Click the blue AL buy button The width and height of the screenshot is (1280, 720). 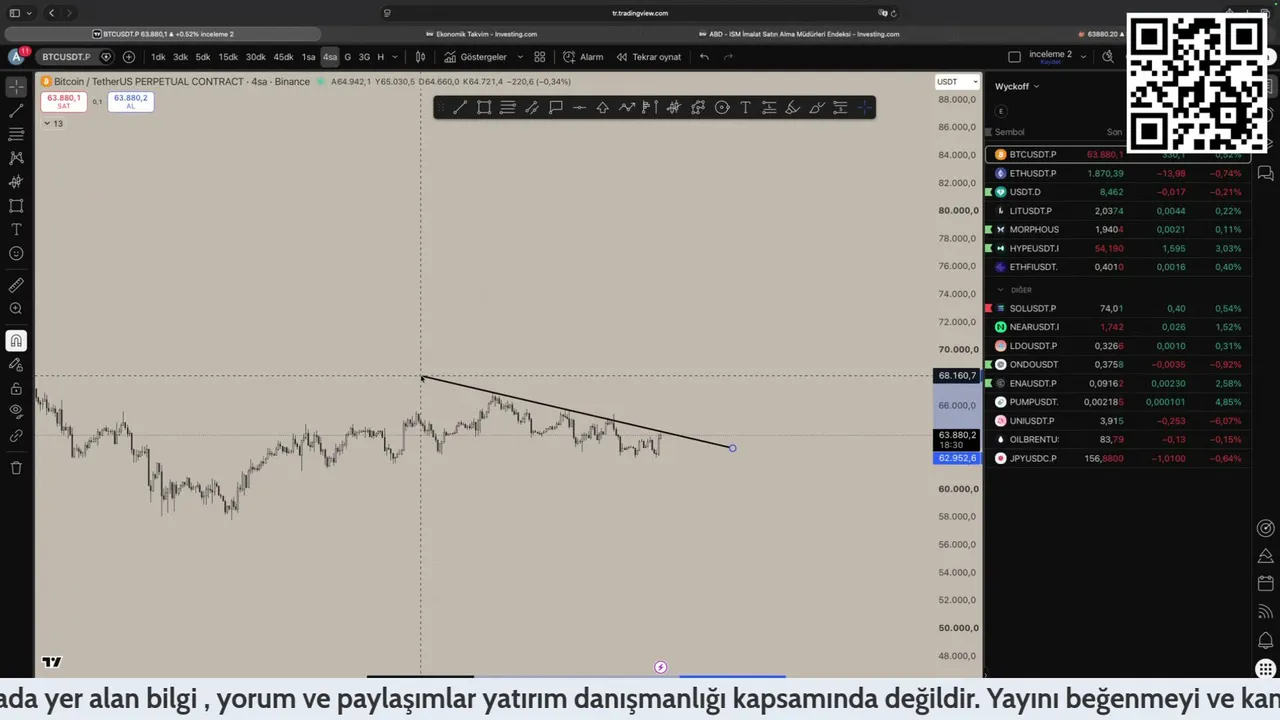(x=130, y=101)
